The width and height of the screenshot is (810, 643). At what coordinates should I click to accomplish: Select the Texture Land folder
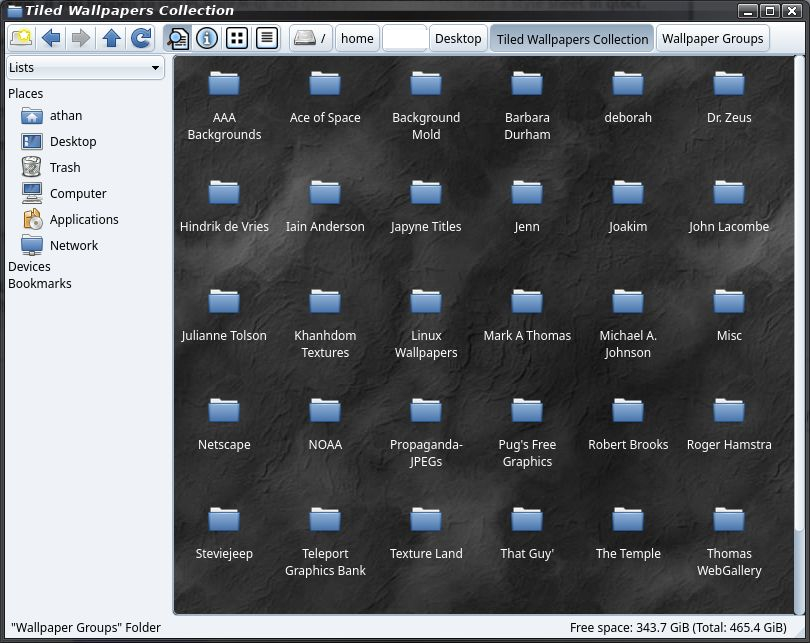426,532
